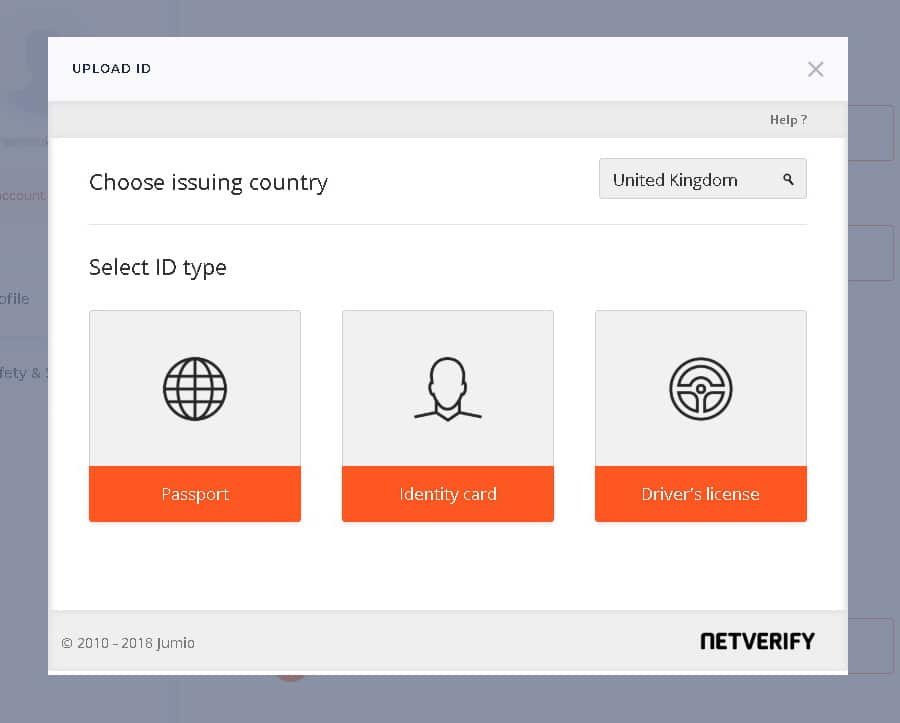Click the magnifier icon in country field
The height and width of the screenshot is (723, 900).
tap(788, 180)
